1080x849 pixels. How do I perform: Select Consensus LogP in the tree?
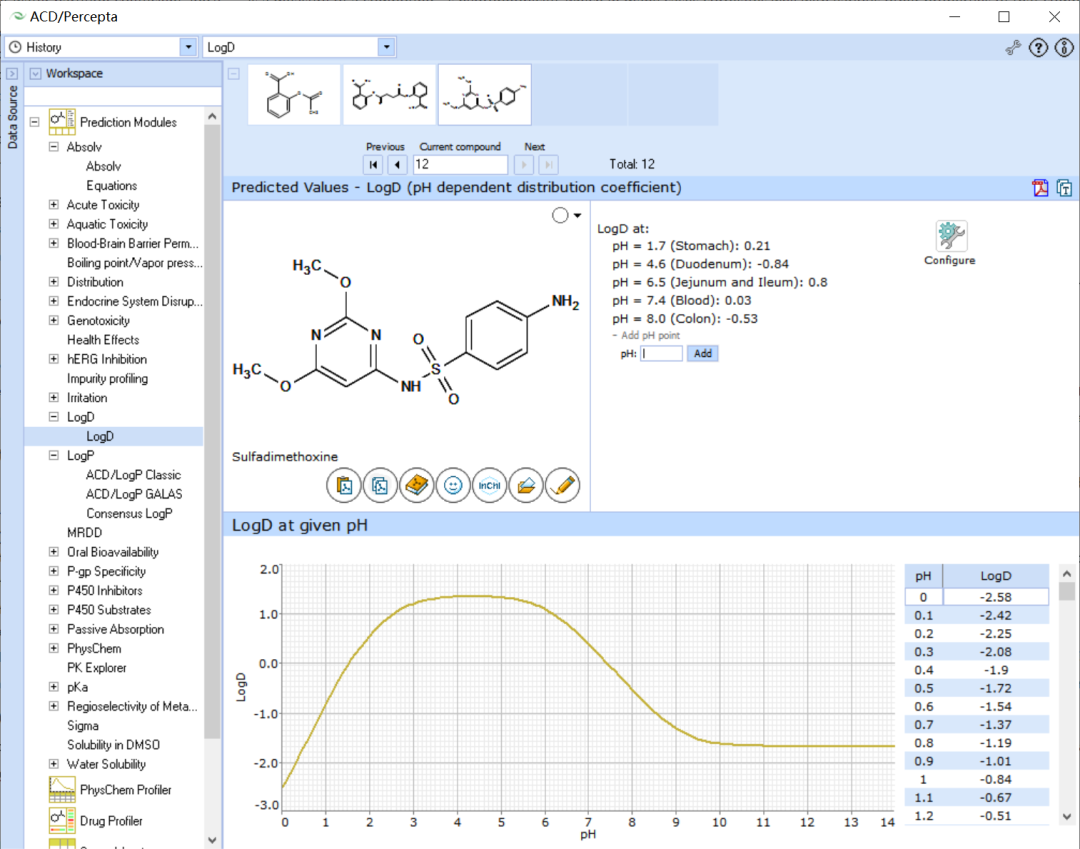(x=129, y=514)
